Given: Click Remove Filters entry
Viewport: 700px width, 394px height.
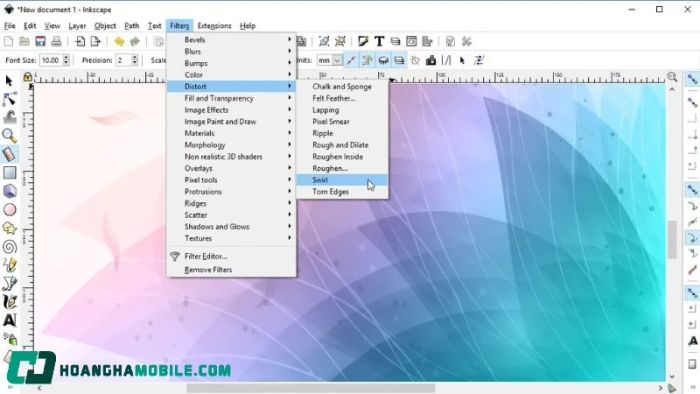Looking at the screenshot, I should pos(231,270).
